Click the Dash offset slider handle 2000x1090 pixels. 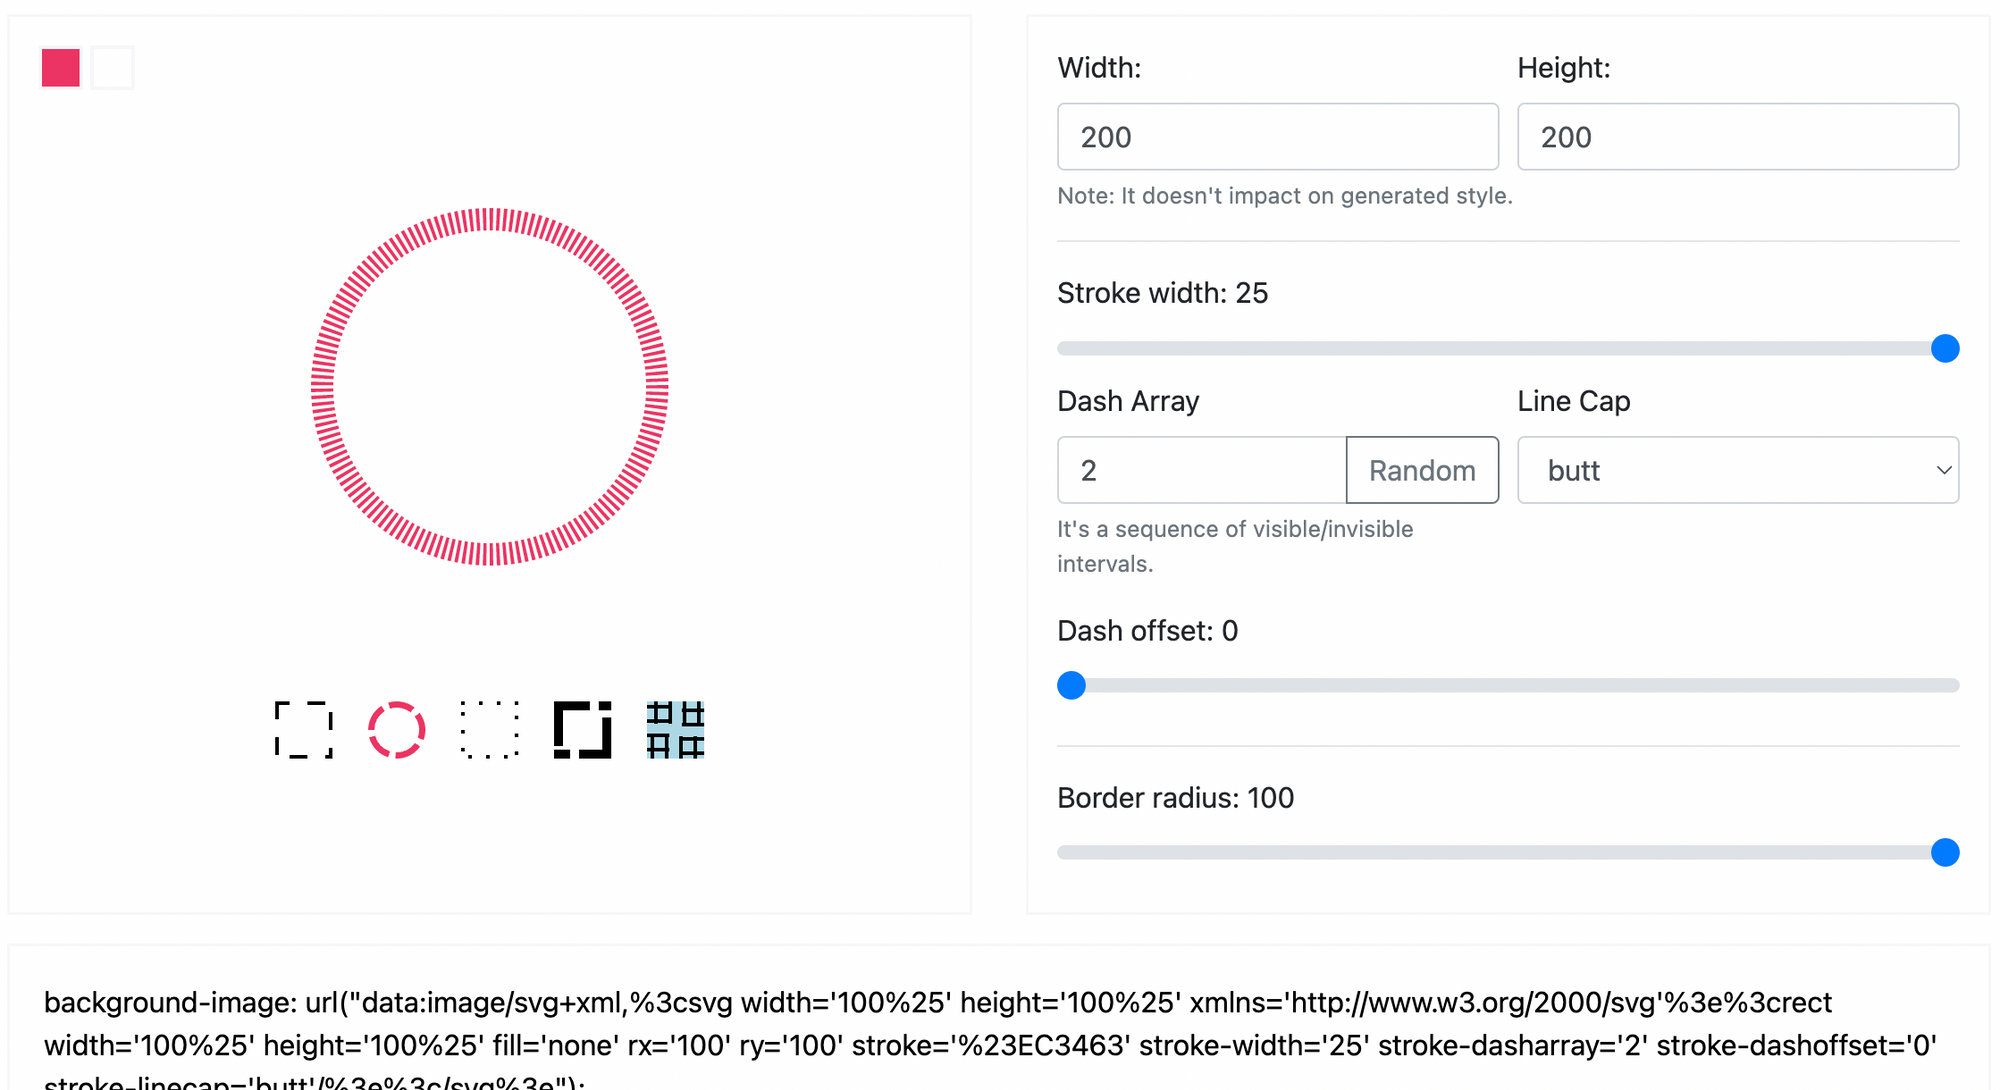click(1072, 685)
